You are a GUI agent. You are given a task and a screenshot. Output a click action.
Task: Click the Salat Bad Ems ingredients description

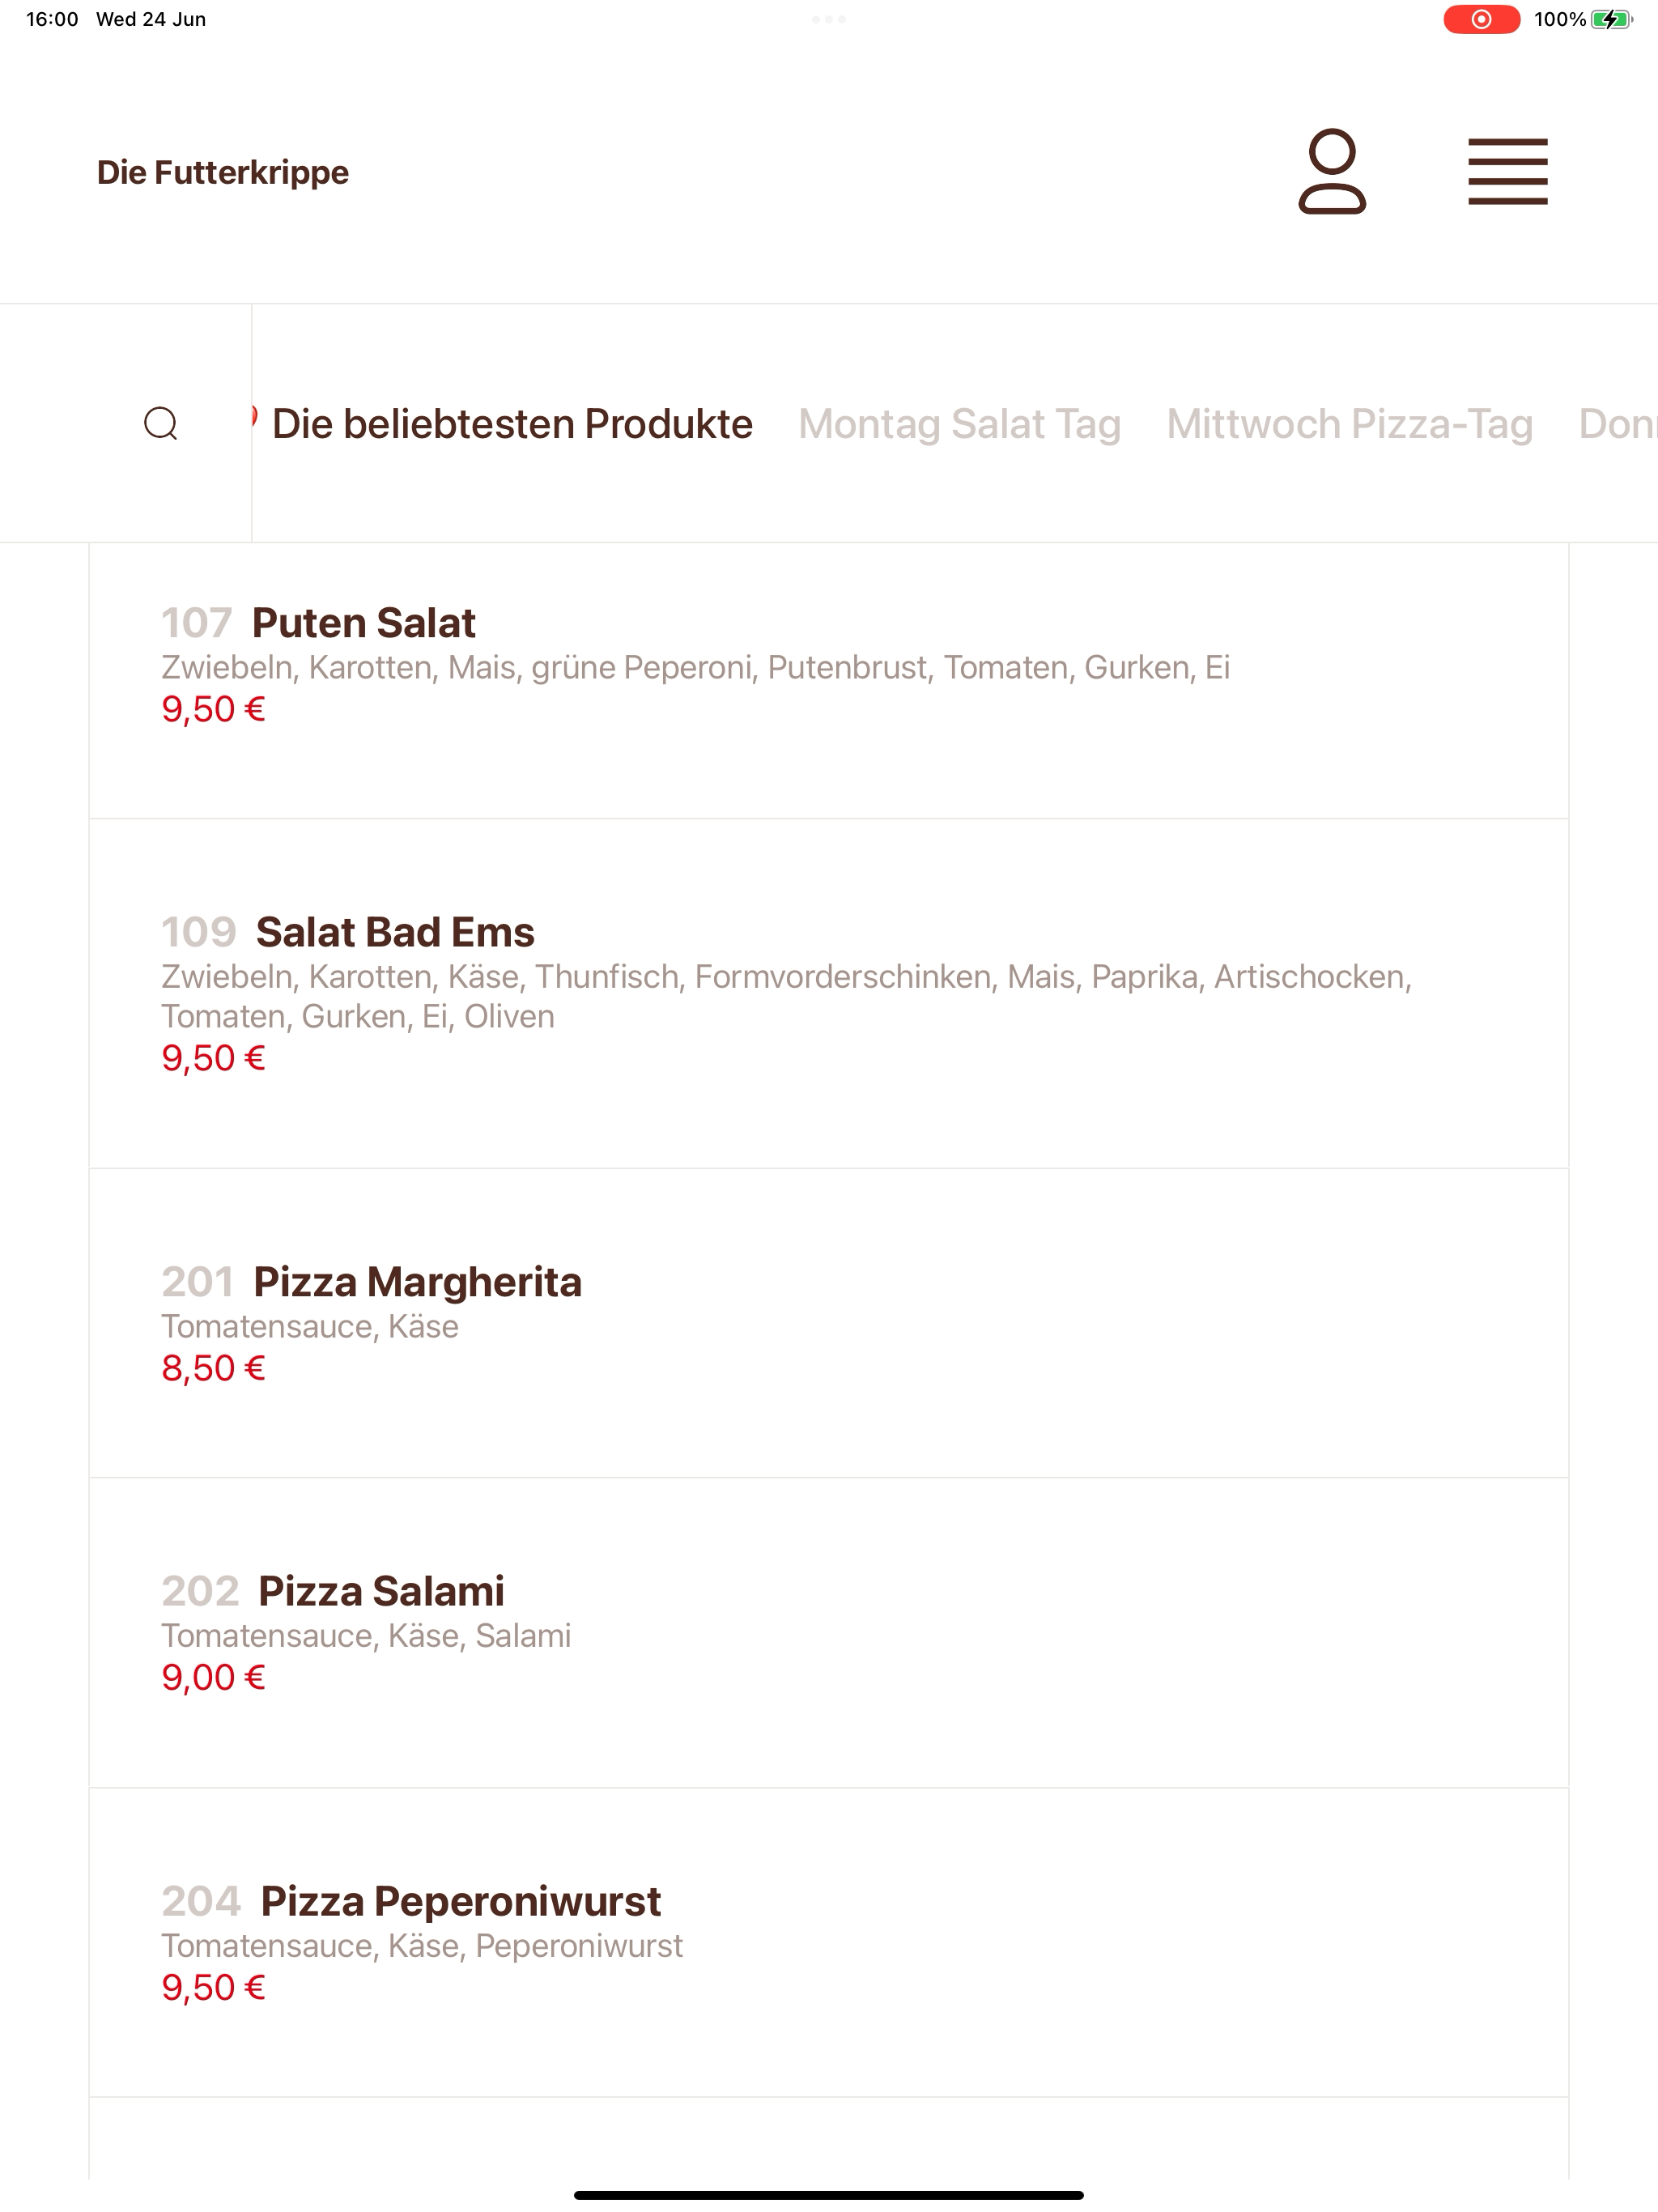[x=786, y=996]
